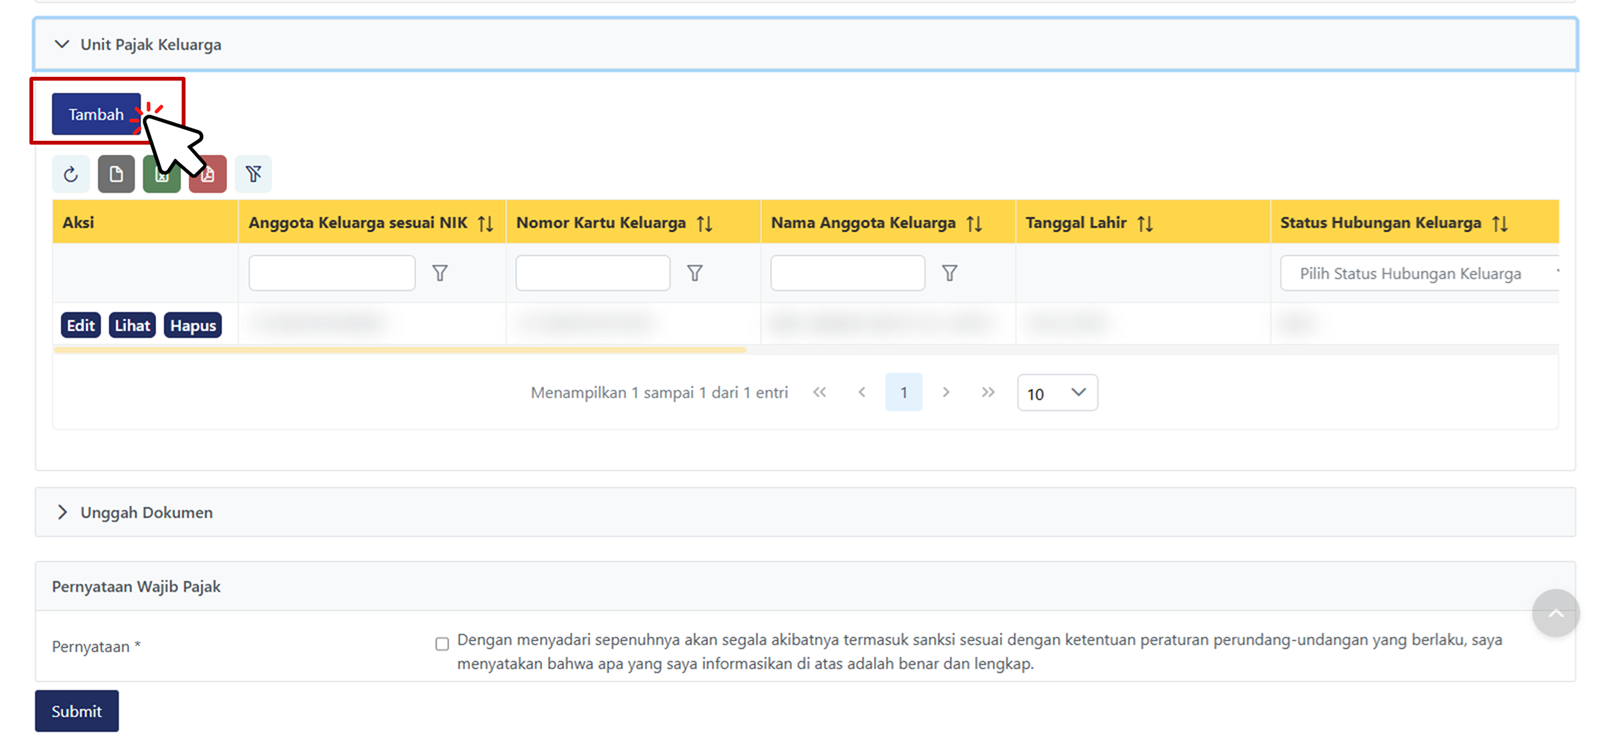The image size is (1598, 750).
Task: Sort by Status Hubungan Keluarga column
Action: tap(1499, 223)
